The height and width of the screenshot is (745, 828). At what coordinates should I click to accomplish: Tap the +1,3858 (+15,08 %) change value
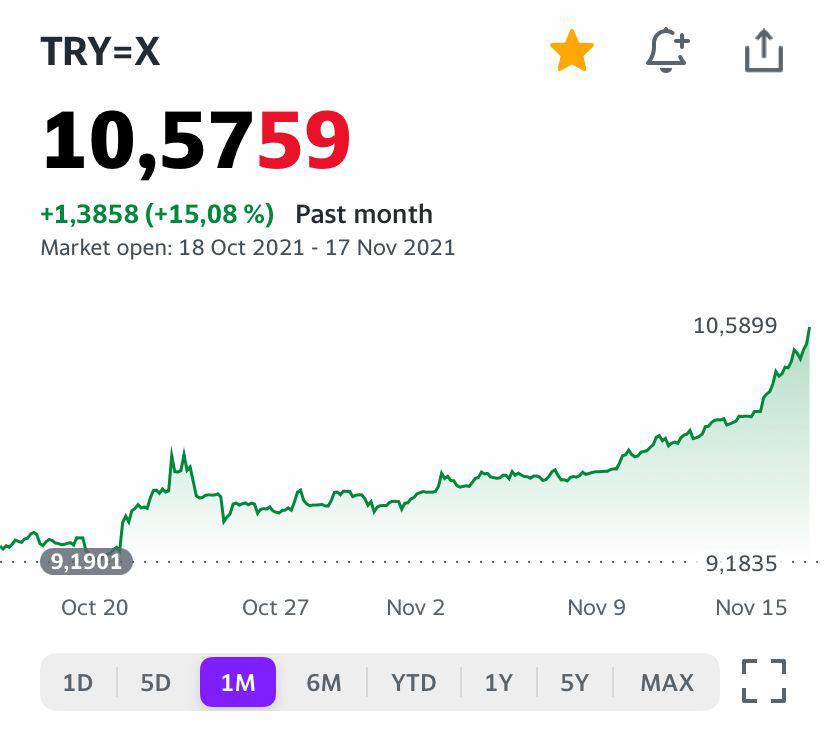[x=157, y=214]
